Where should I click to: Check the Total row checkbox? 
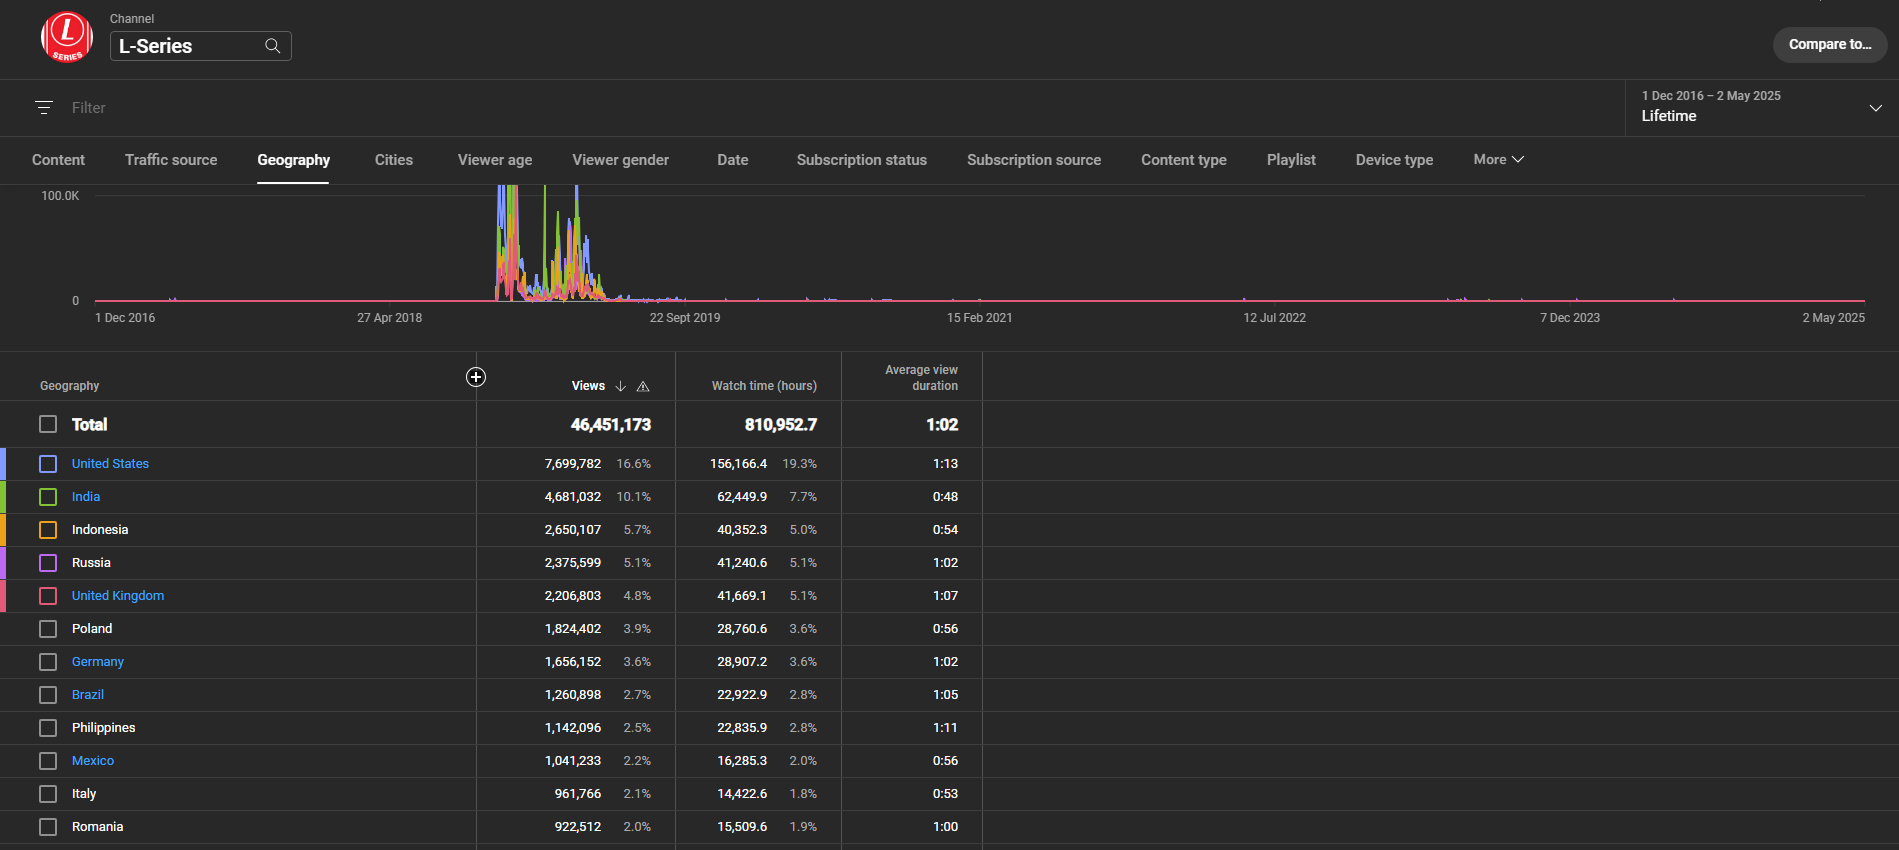[x=48, y=424]
